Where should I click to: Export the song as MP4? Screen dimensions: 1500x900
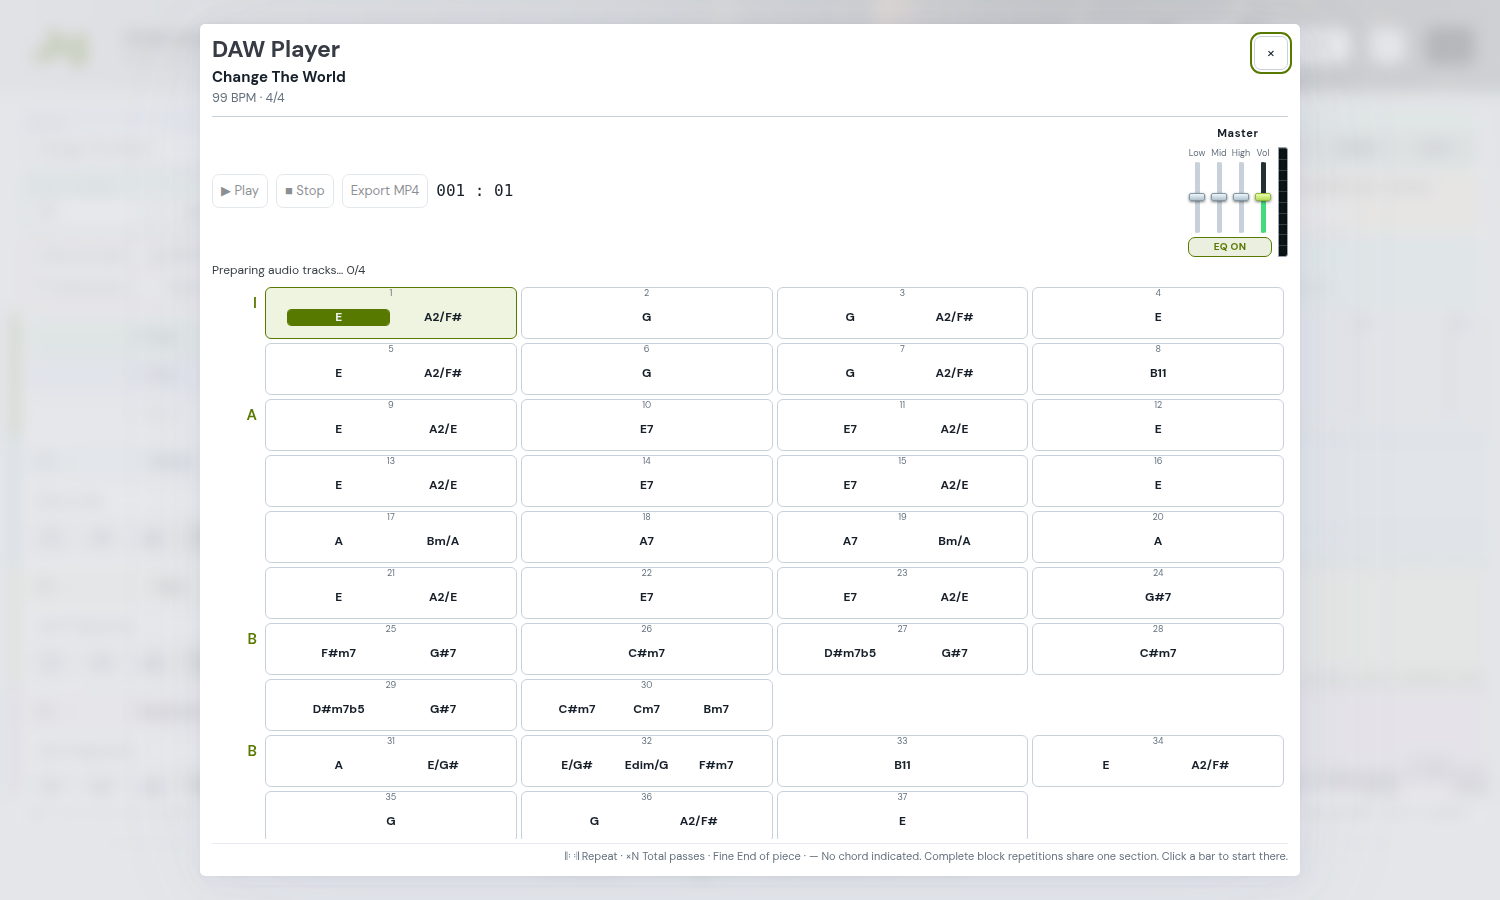point(385,191)
